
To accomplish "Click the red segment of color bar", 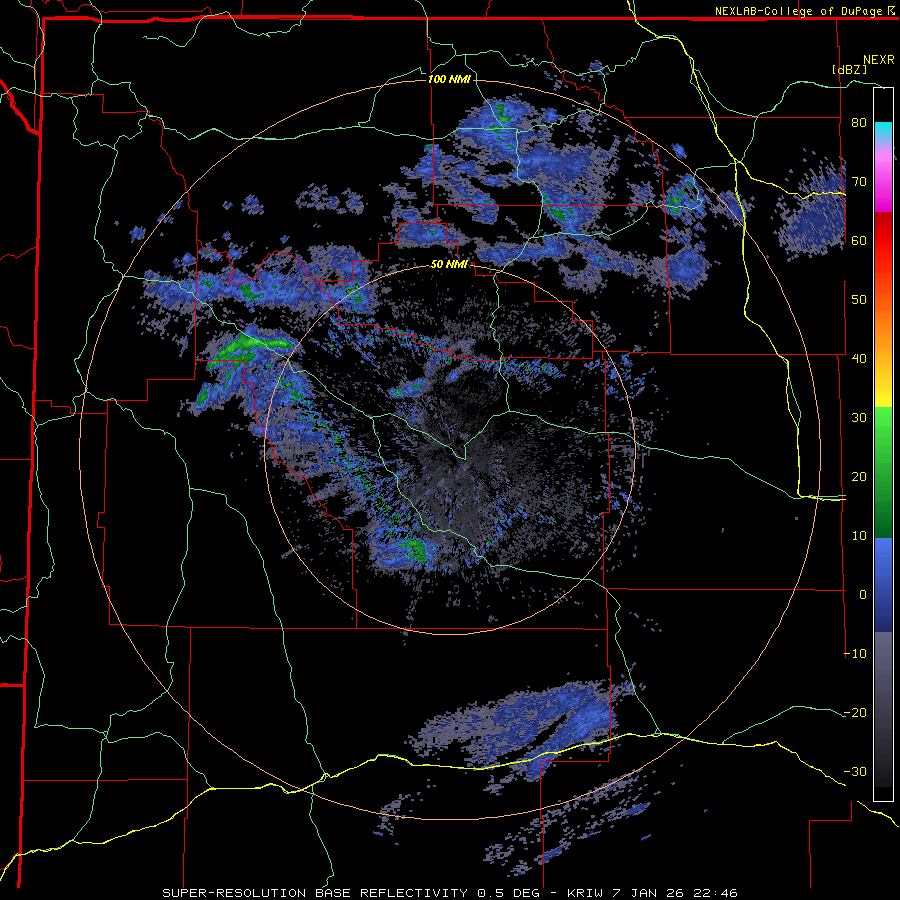I will pos(883,241).
